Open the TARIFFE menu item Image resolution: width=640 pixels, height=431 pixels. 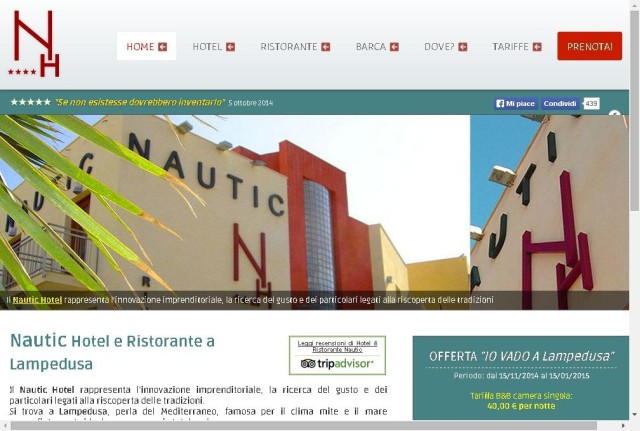click(x=517, y=47)
